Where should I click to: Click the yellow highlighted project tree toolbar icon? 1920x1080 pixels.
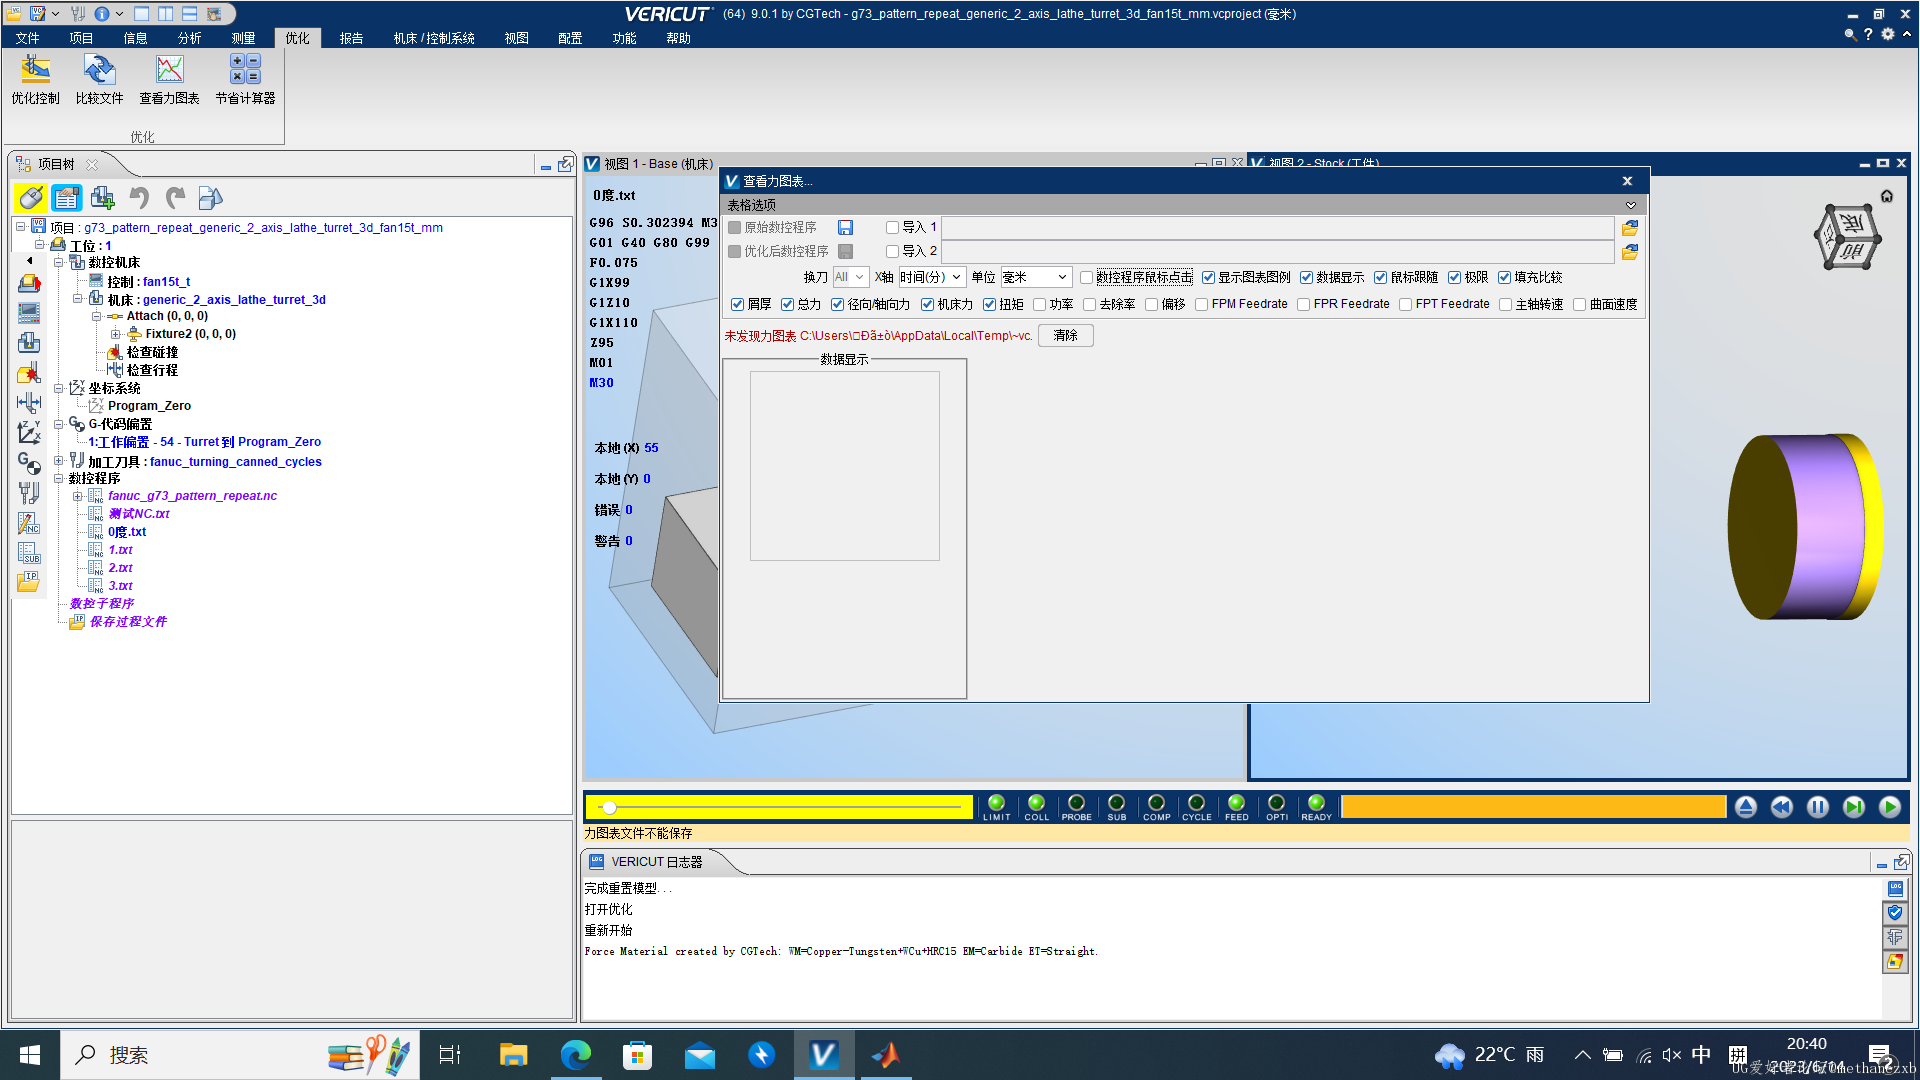pos(30,198)
